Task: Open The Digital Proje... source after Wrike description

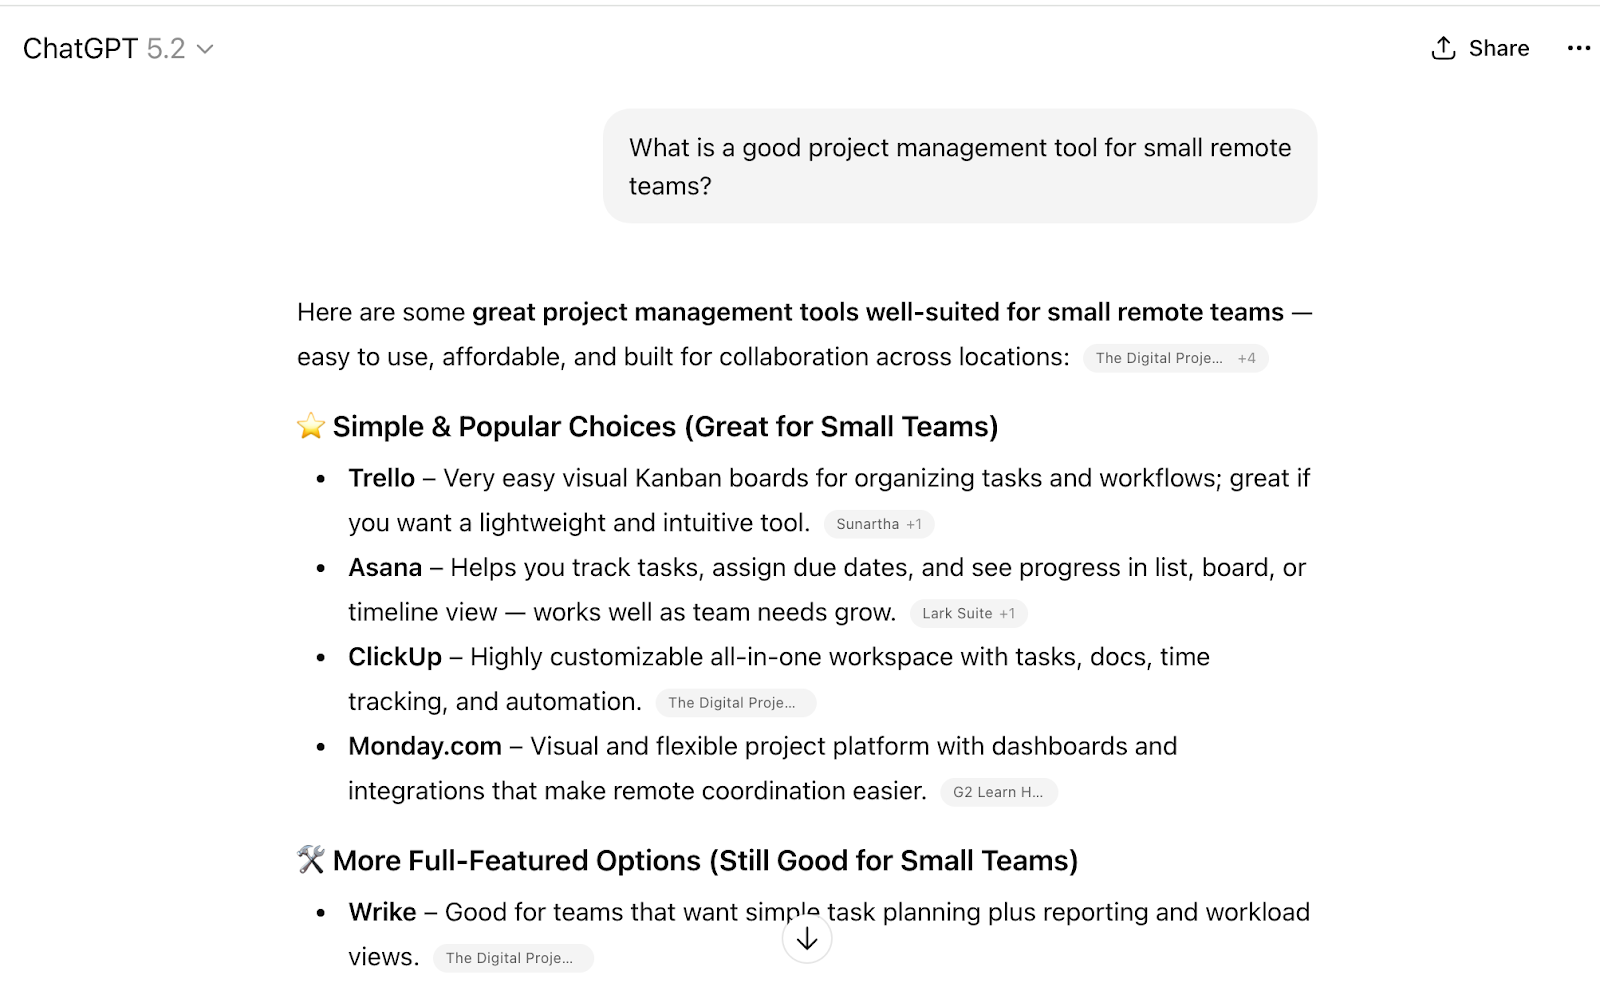Action: 512,958
